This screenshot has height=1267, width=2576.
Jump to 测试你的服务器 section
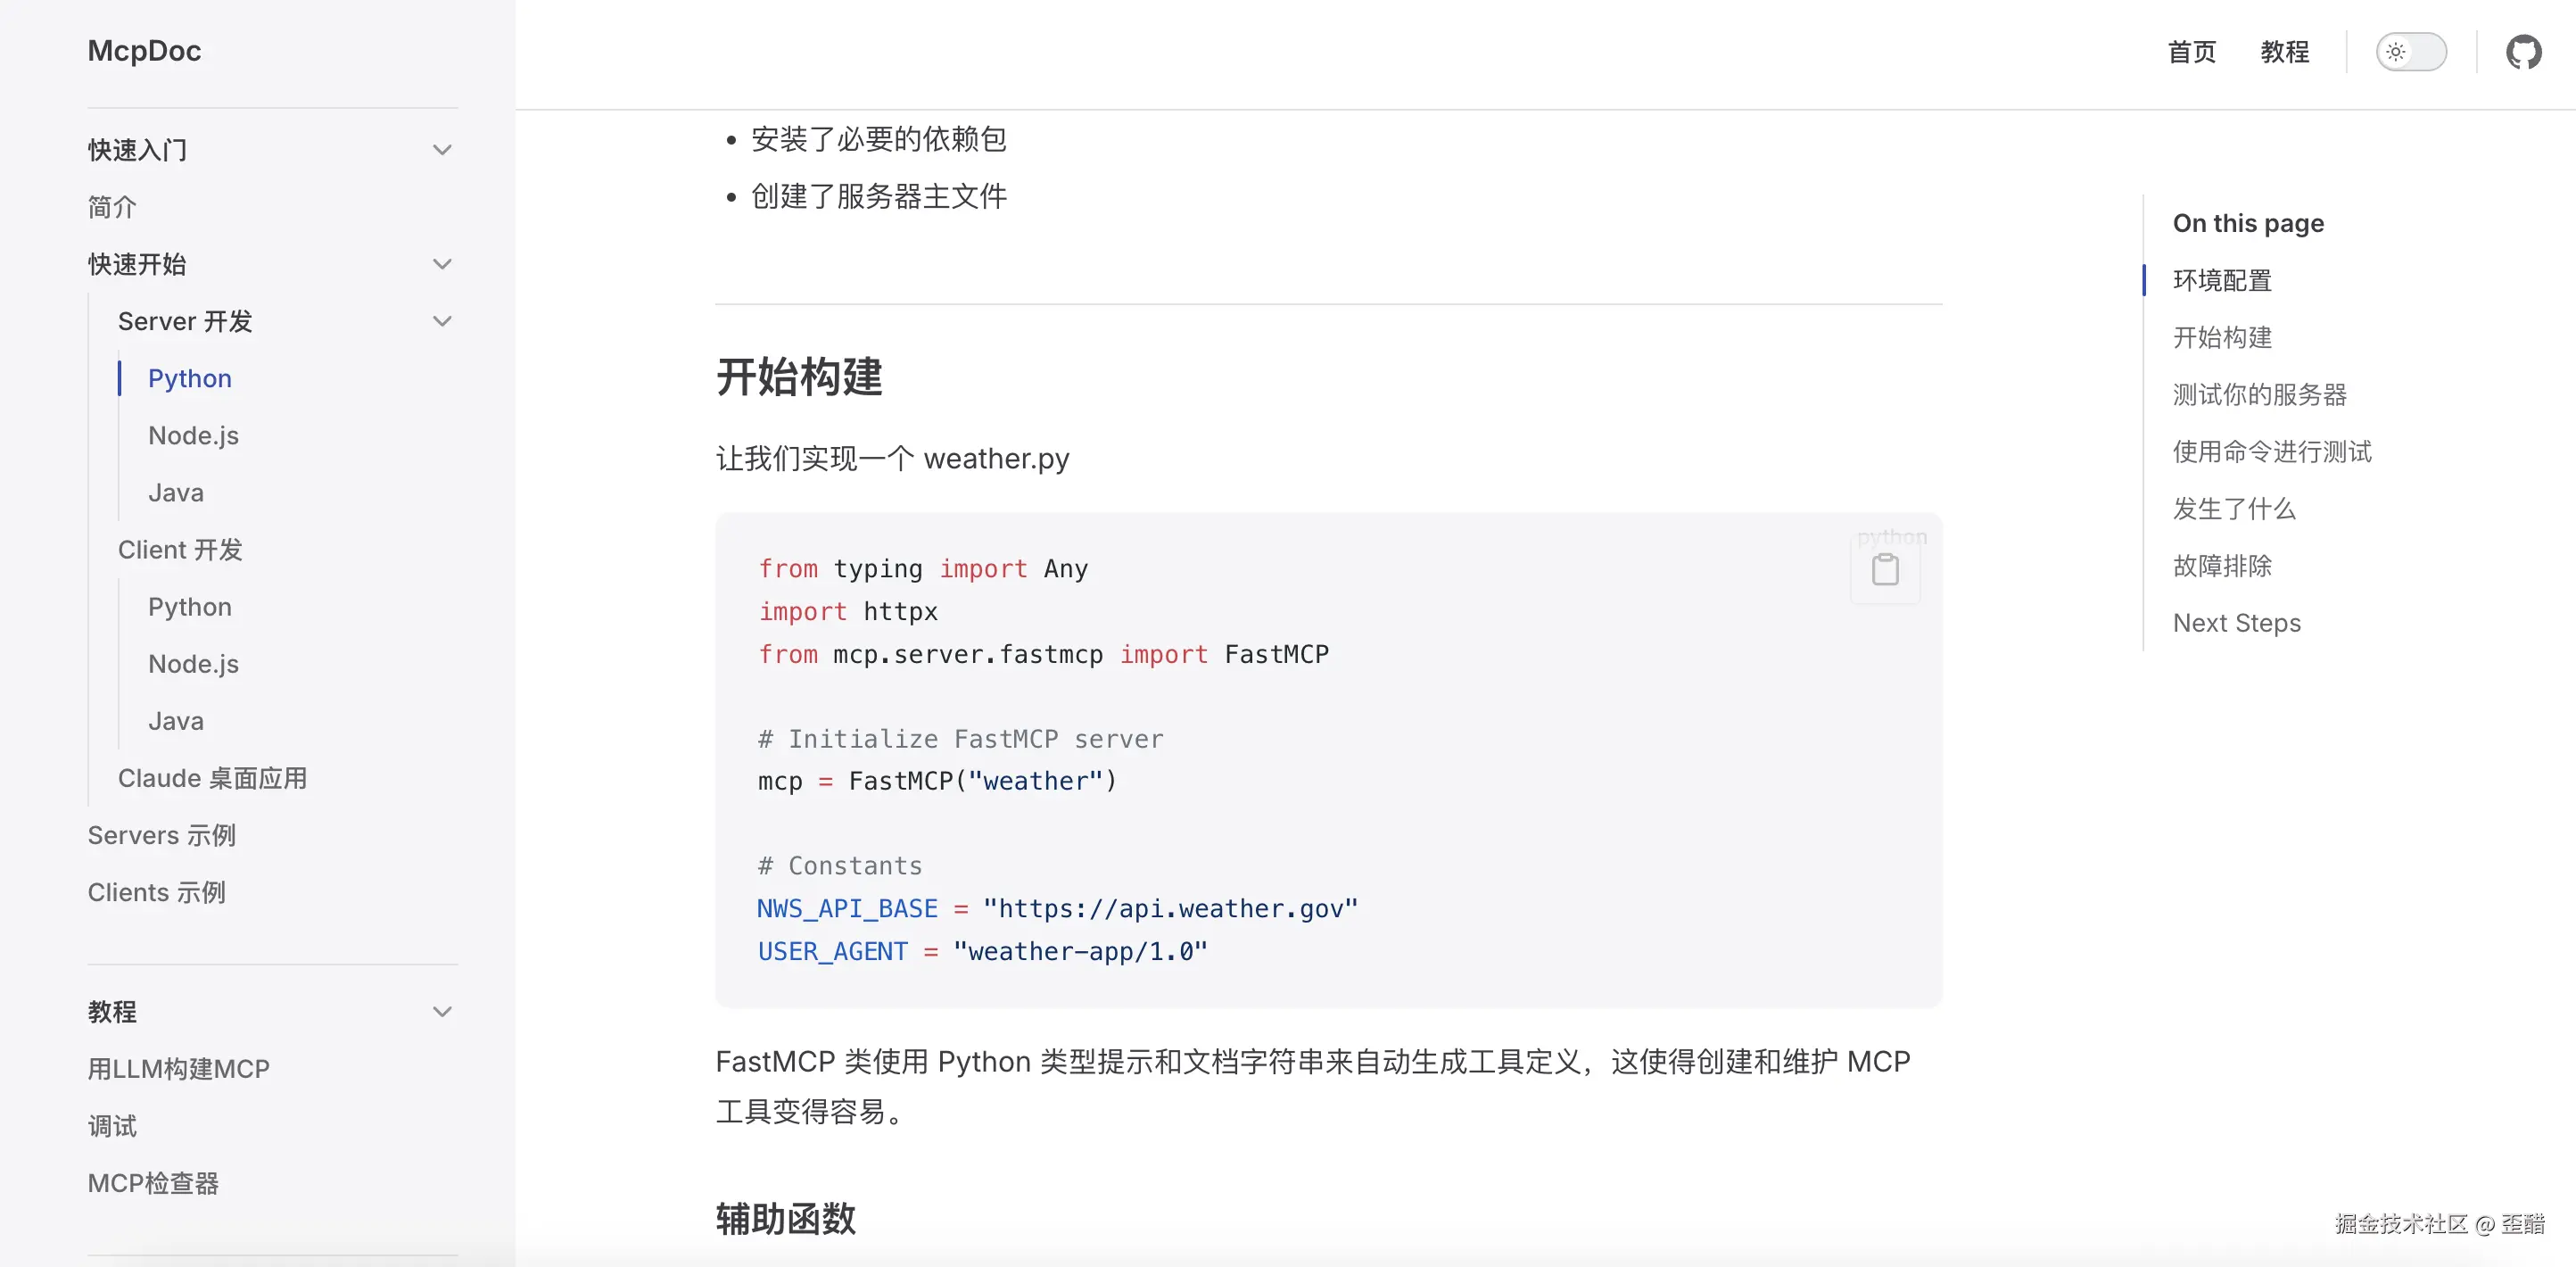click(2259, 394)
